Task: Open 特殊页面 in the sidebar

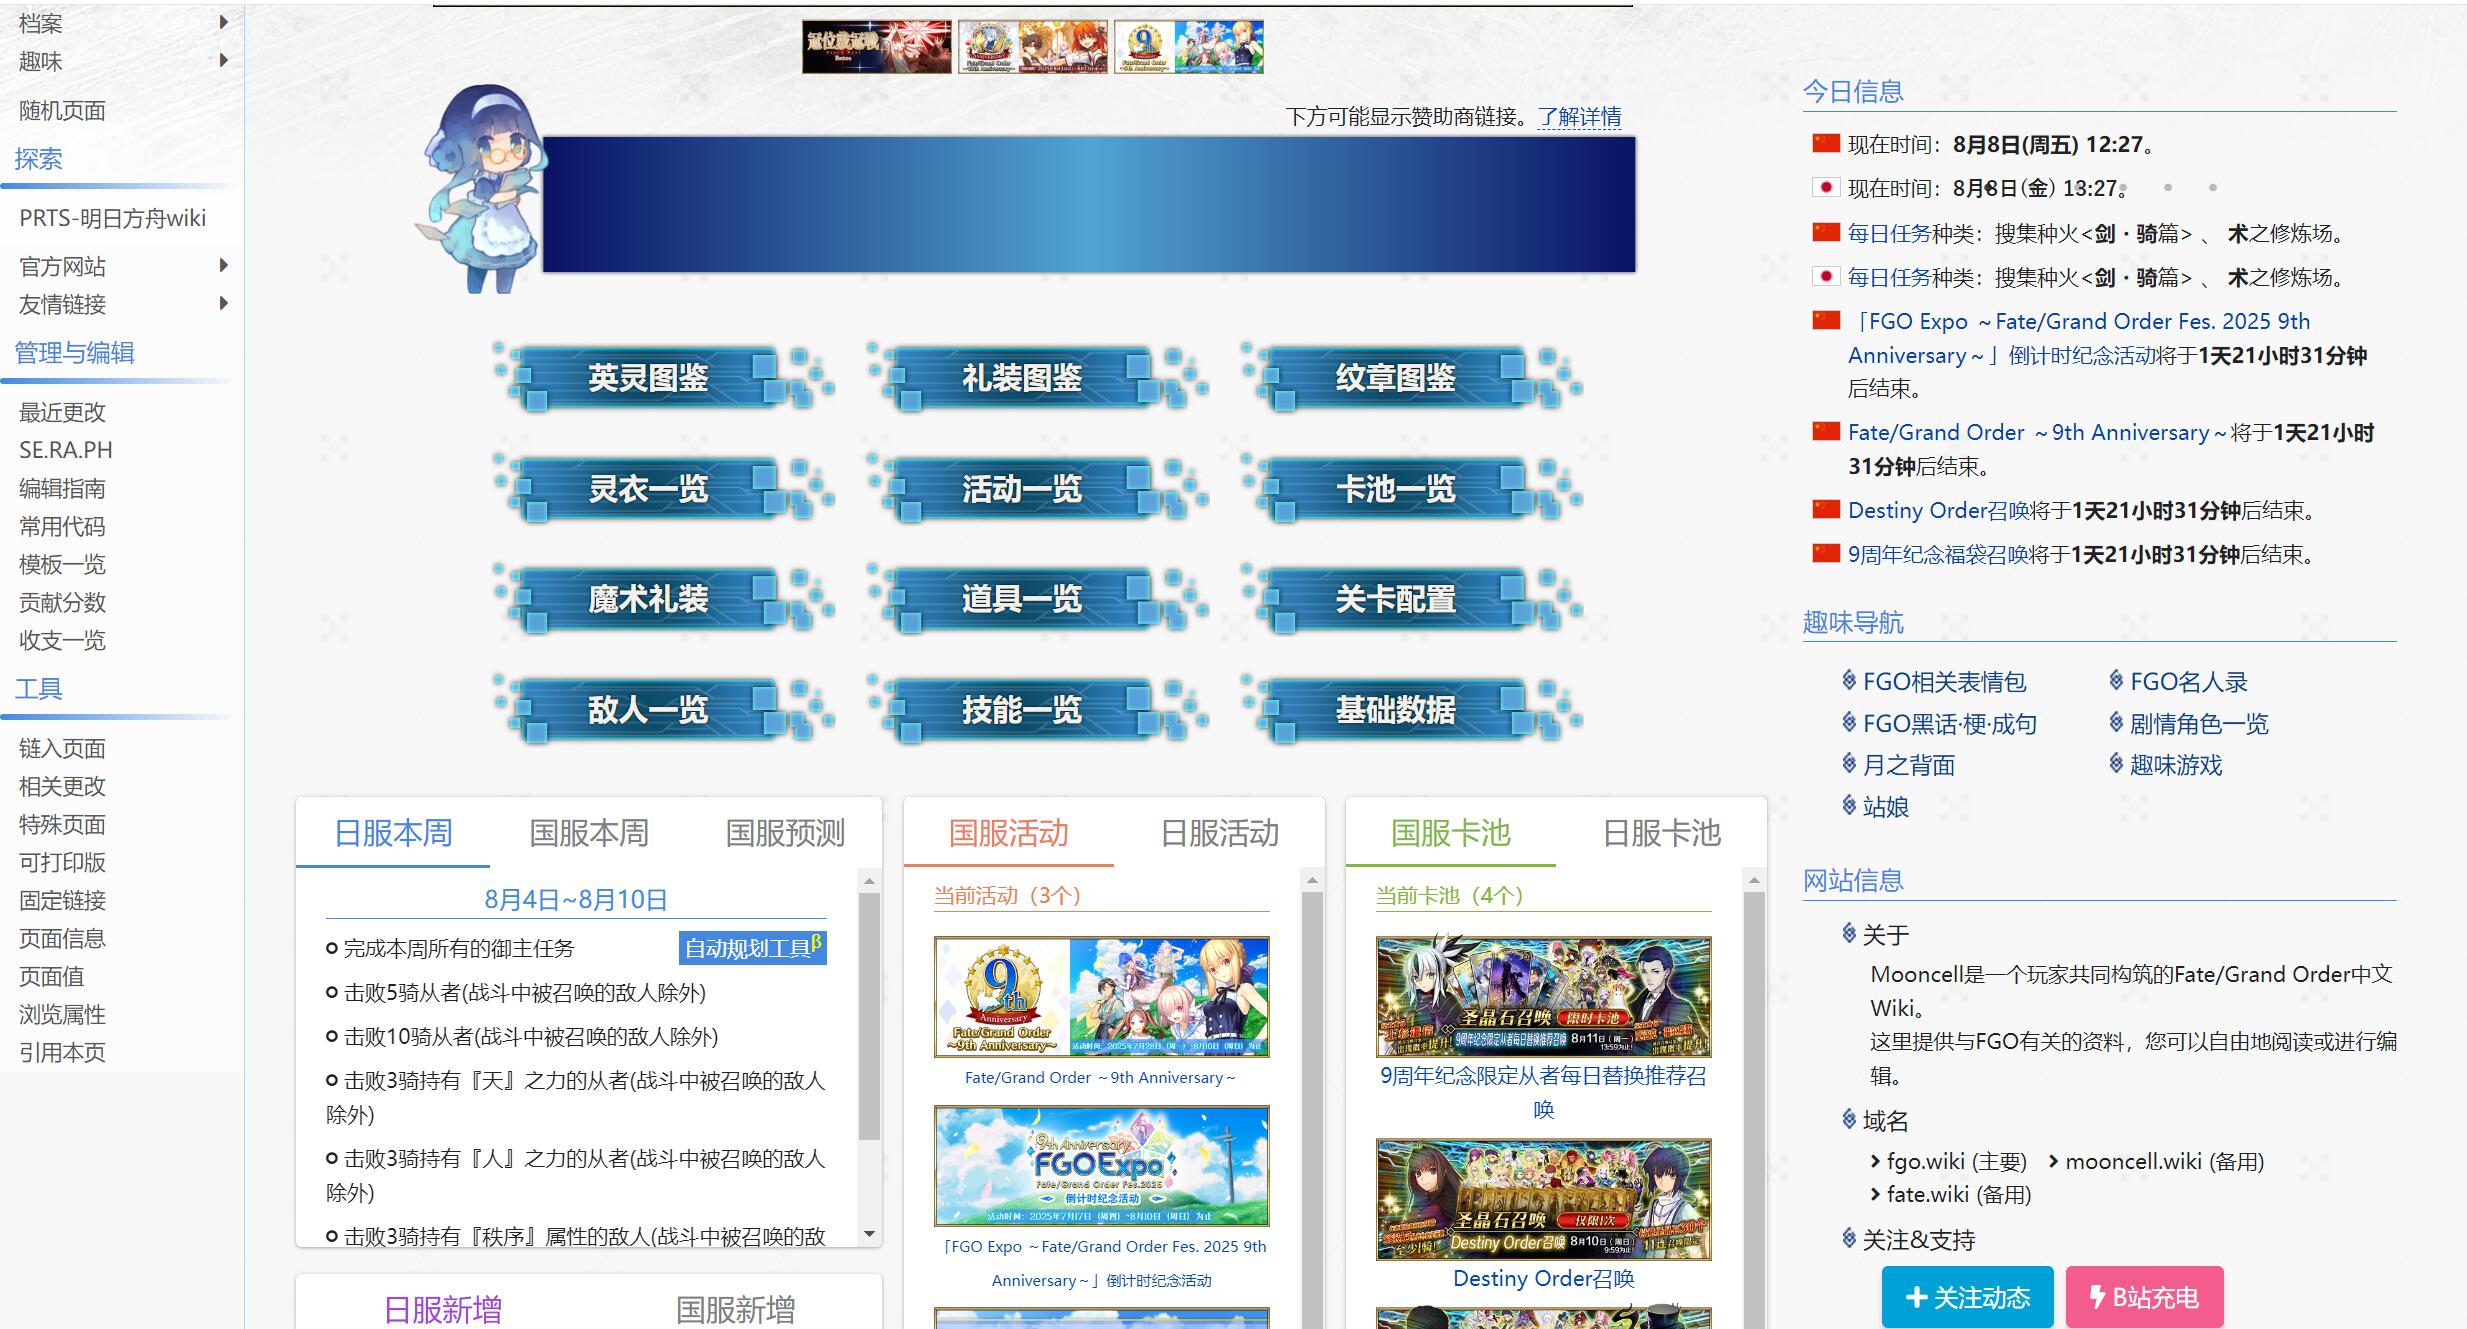Action: coord(62,824)
